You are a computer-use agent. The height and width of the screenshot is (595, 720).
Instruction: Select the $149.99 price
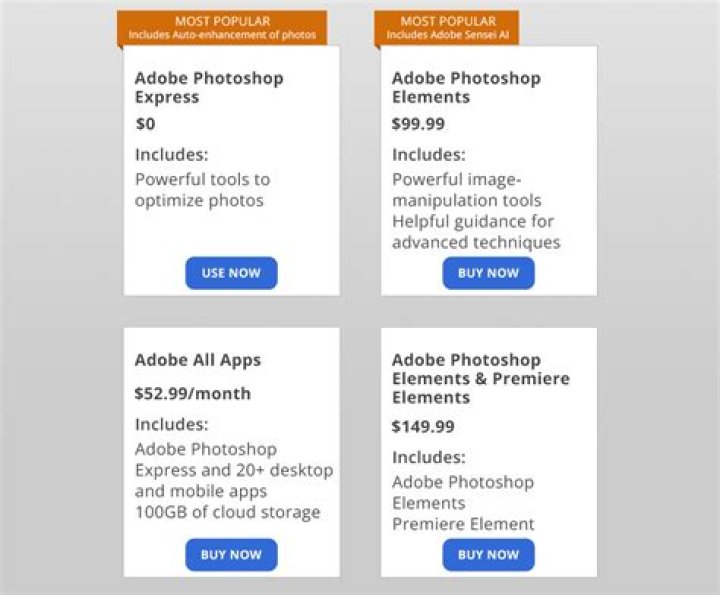[423, 427]
